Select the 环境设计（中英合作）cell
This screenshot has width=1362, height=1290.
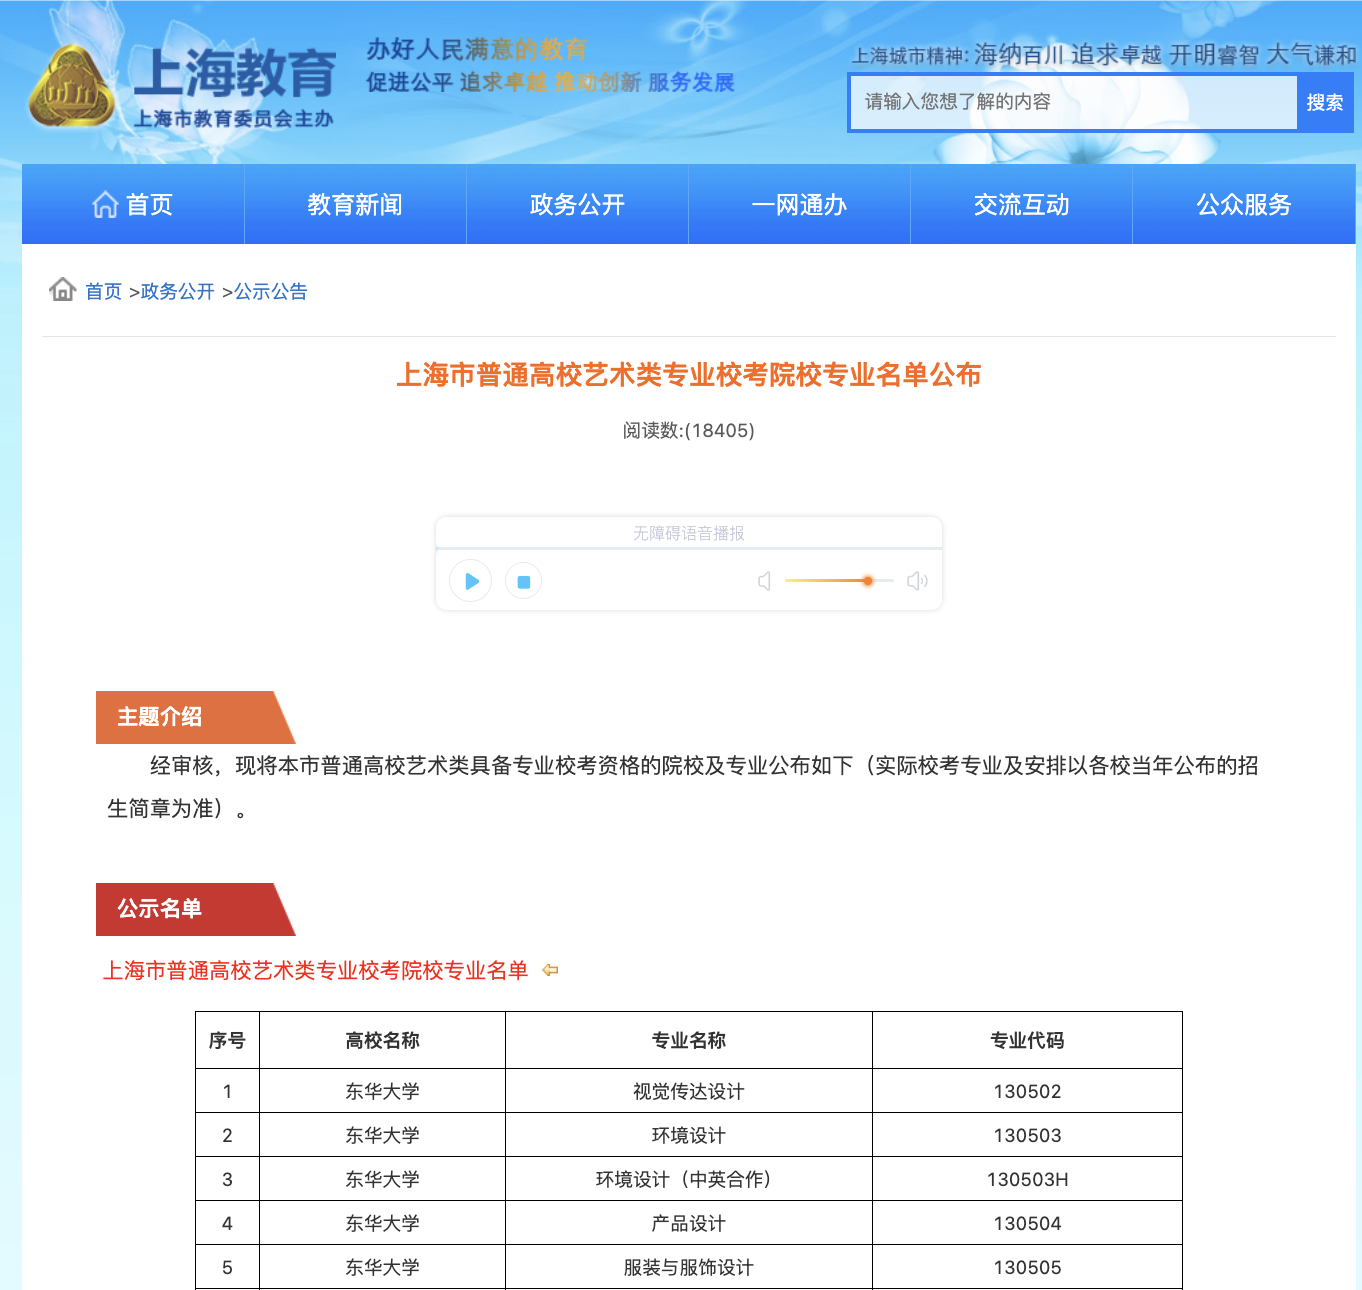pyautogui.click(x=689, y=1179)
